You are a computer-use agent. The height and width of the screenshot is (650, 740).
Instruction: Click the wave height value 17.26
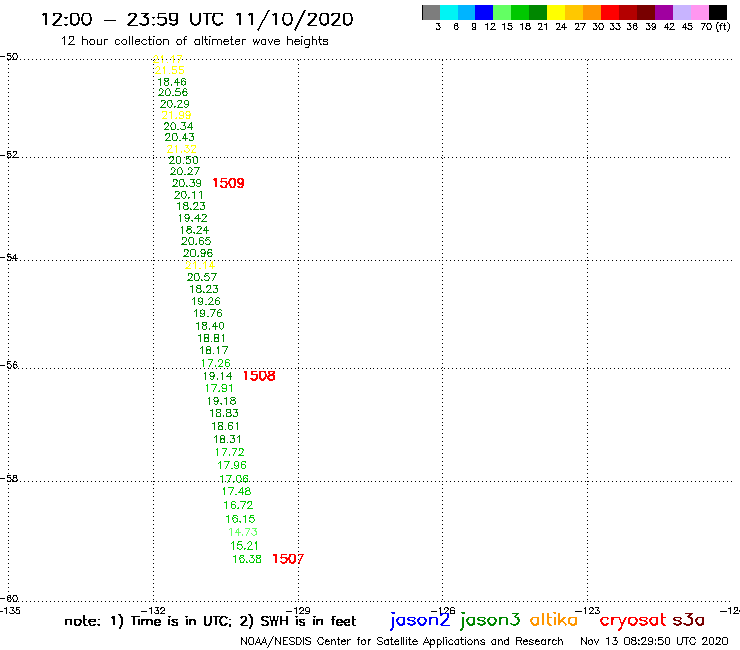pos(216,363)
